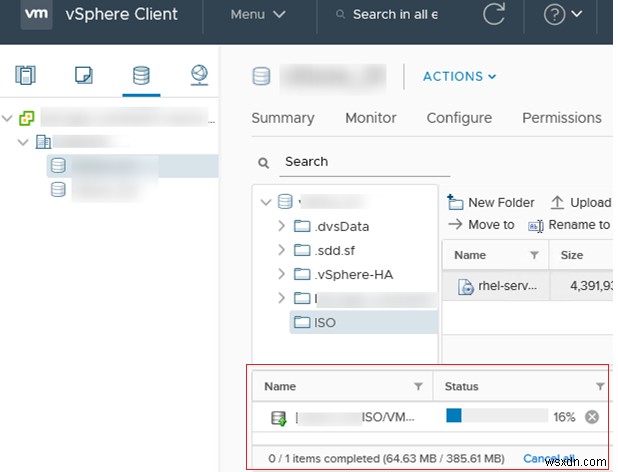Open the Monitor tab
Screen dimensions: 618x472
pos(370,118)
